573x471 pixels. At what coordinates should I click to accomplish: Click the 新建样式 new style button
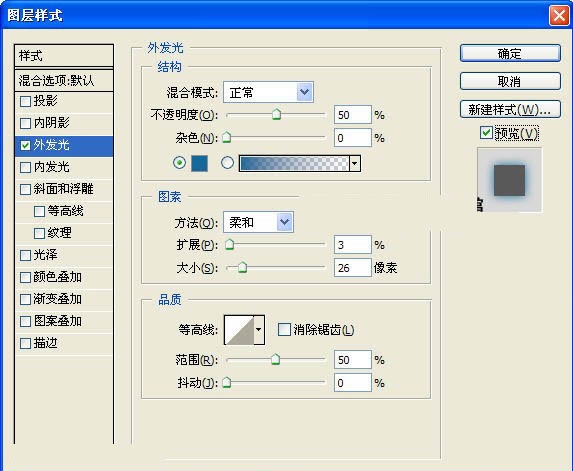pyautogui.click(x=510, y=109)
